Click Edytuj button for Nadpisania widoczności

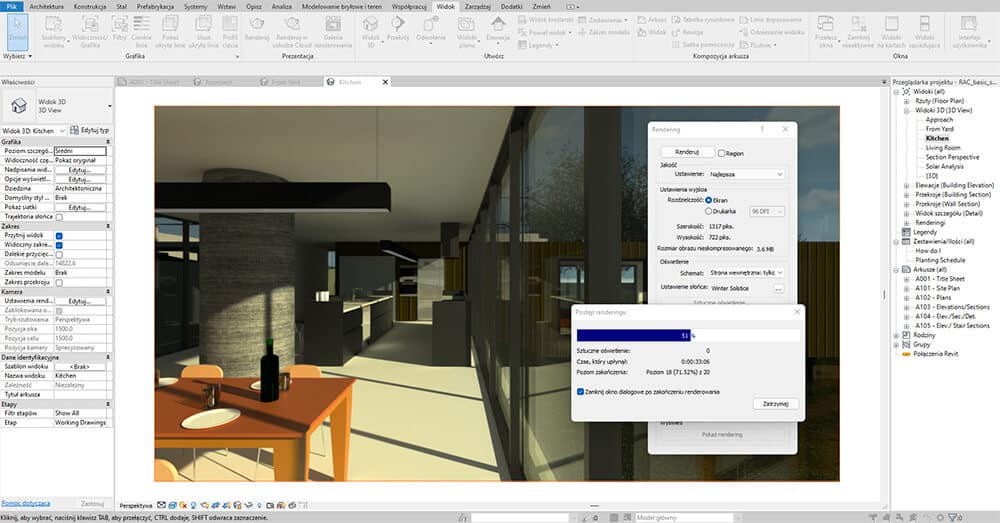tap(80, 170)
